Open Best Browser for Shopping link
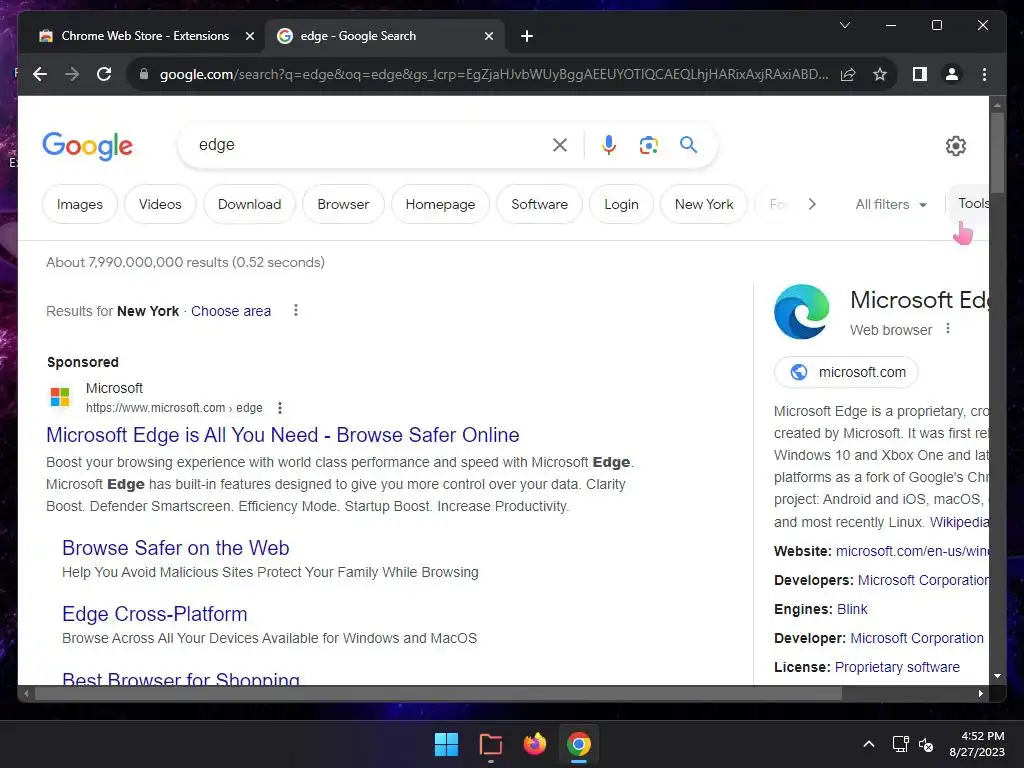The image size is (1024, 768). [x=181, y=678]
